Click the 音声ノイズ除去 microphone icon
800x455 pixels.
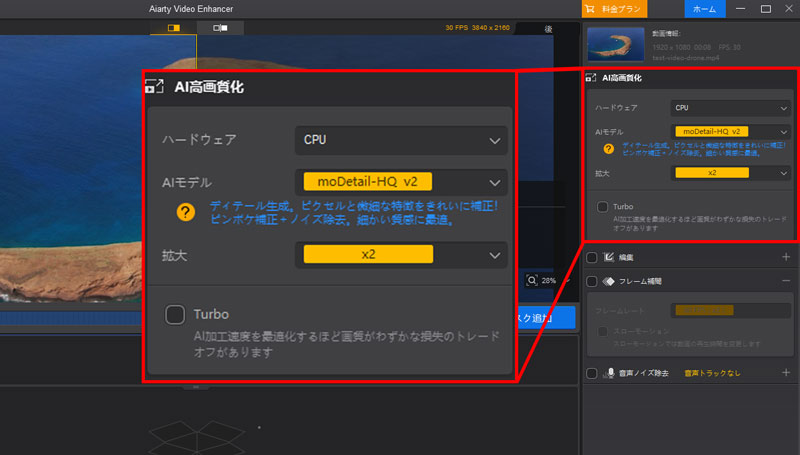click(609, 373)
